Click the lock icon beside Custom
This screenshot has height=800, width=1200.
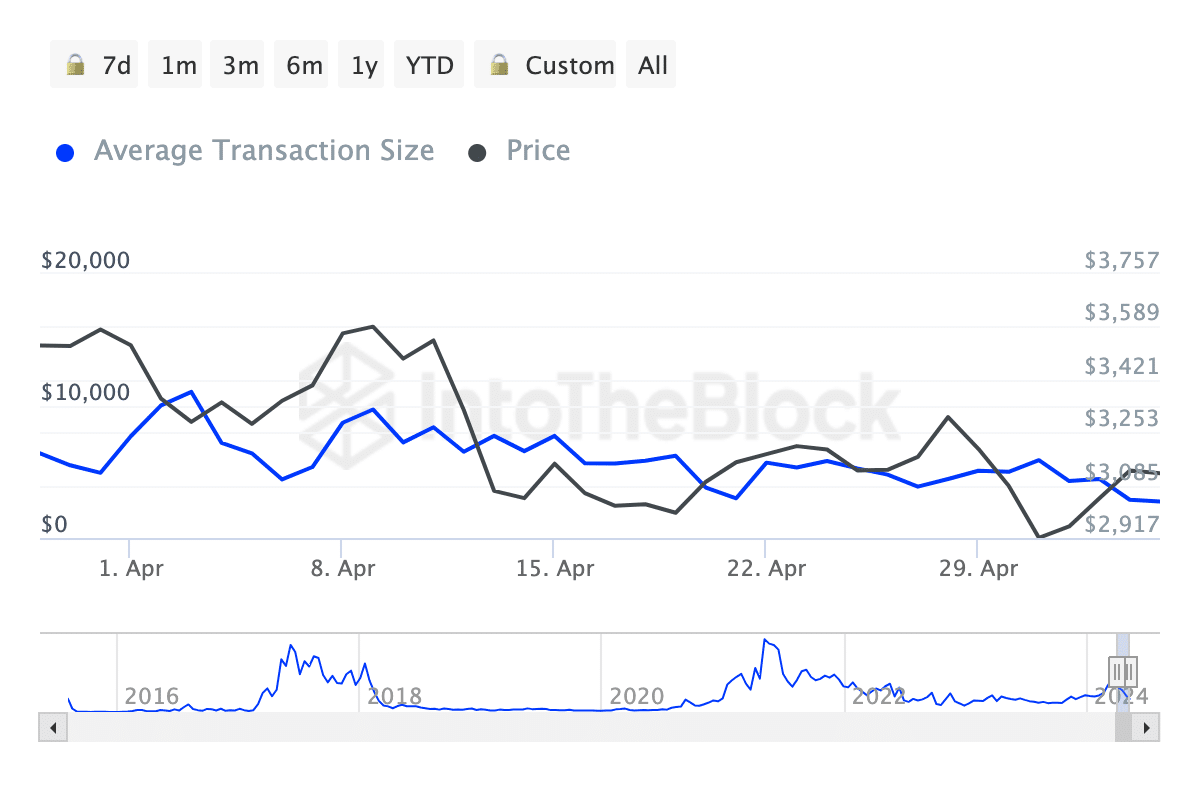(x=499, y=66)
